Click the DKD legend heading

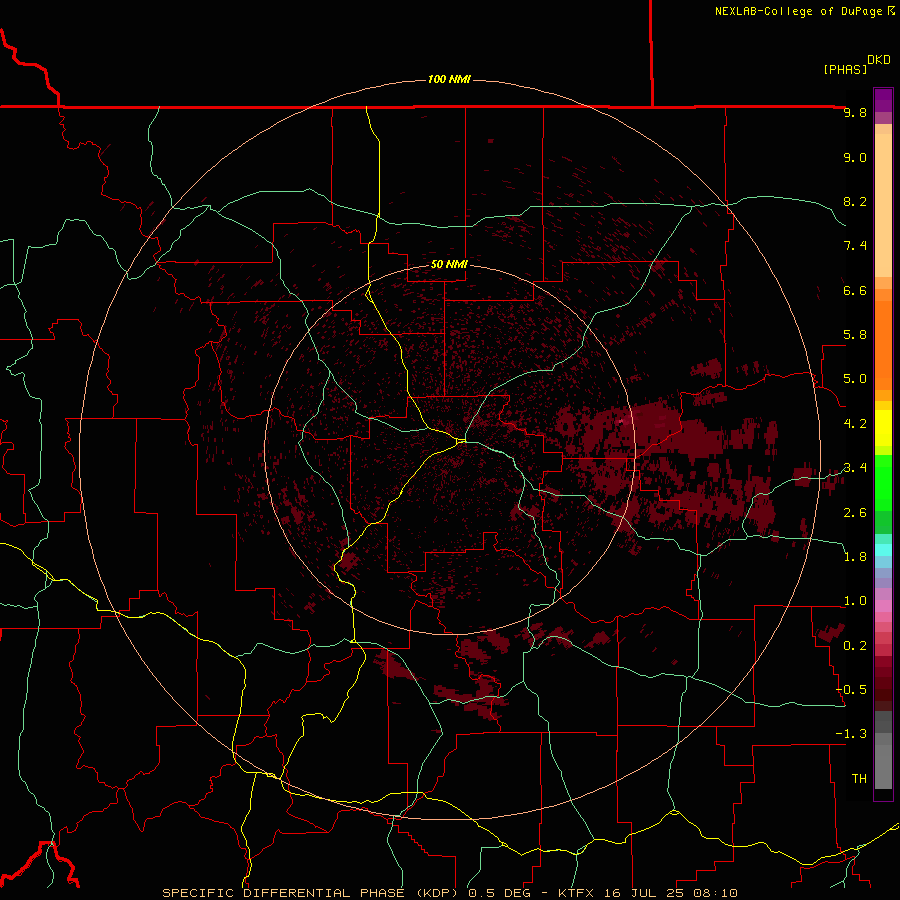[879, 60]
